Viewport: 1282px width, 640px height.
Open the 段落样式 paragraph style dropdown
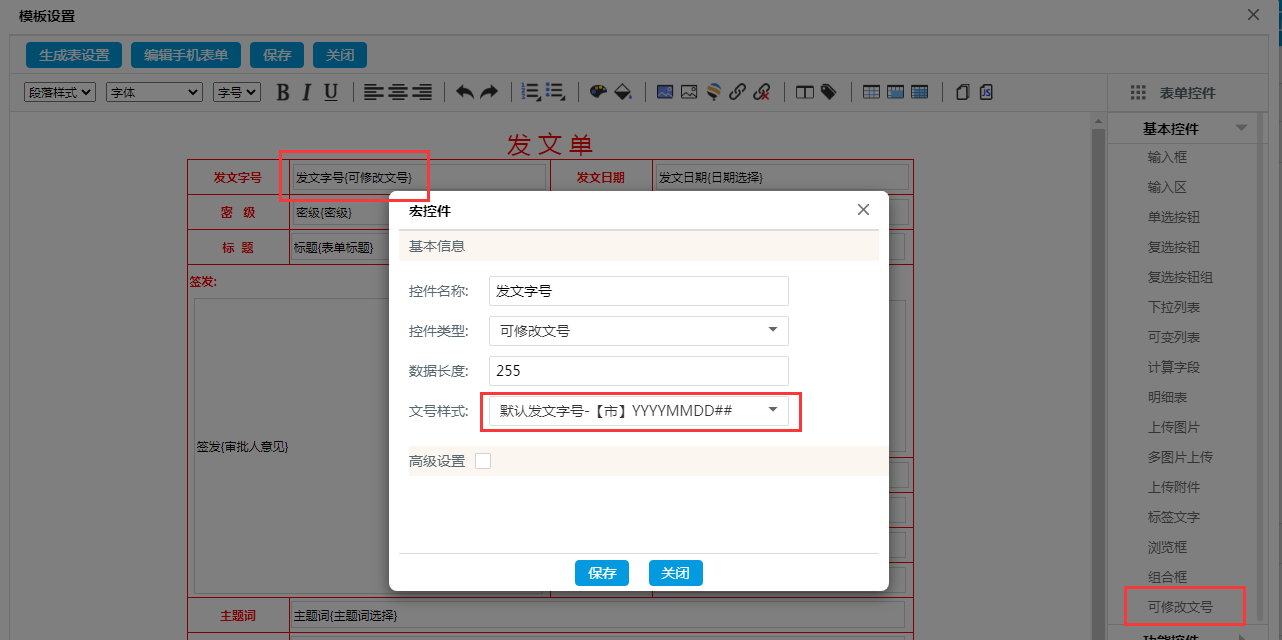click(60, 92)
